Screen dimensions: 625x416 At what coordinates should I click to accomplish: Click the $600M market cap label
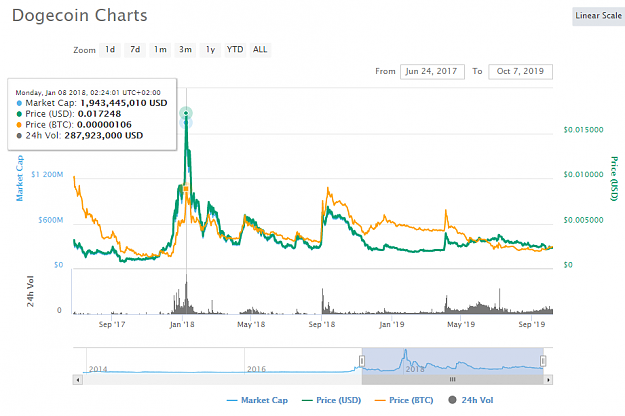point(51,220)
